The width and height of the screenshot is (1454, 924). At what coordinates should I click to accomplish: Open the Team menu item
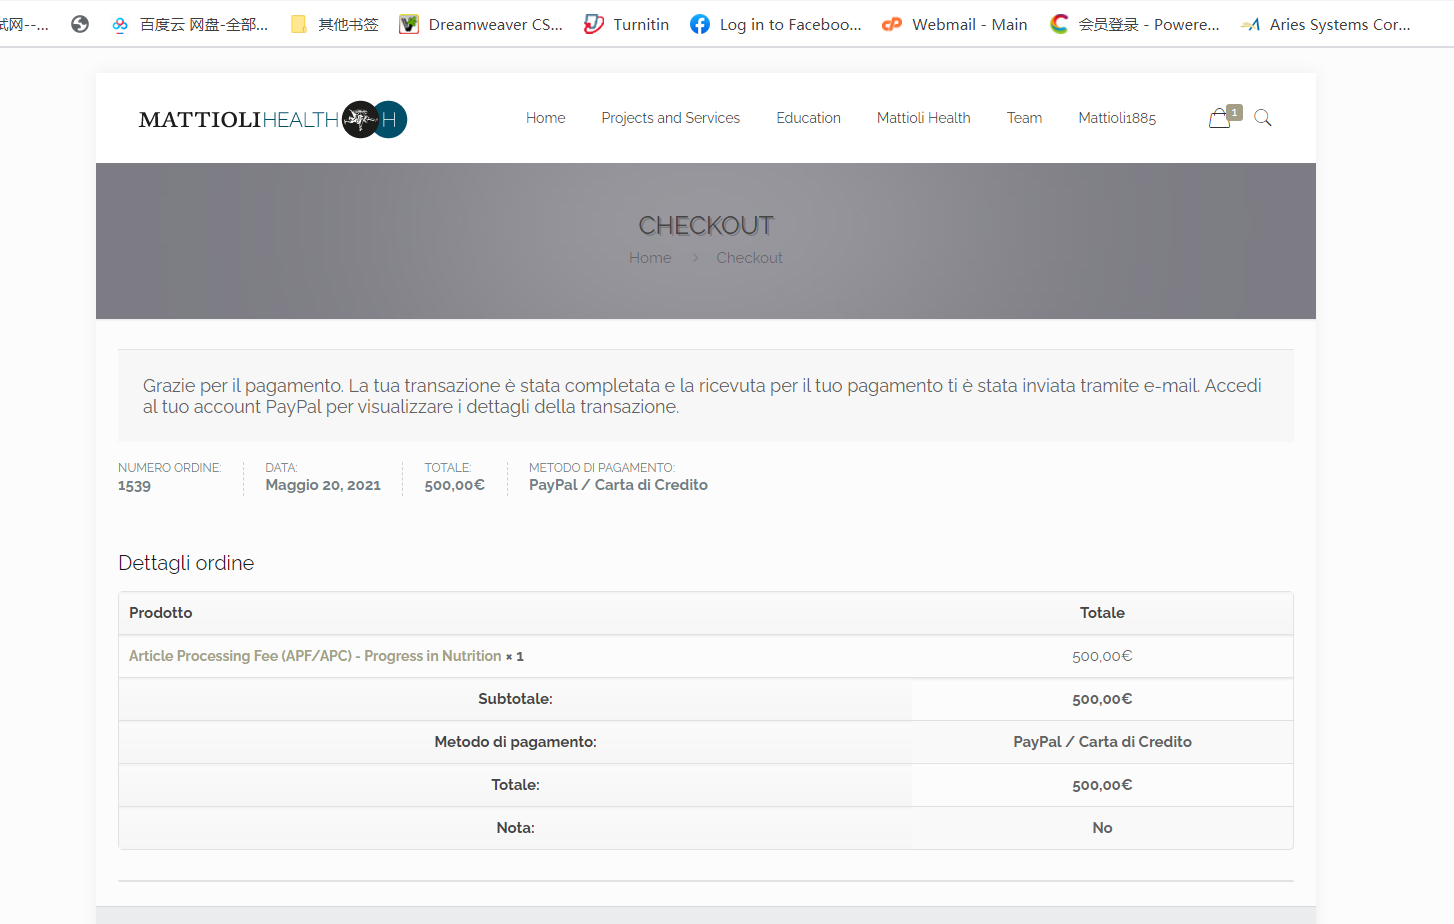[x=1024, y=118]
